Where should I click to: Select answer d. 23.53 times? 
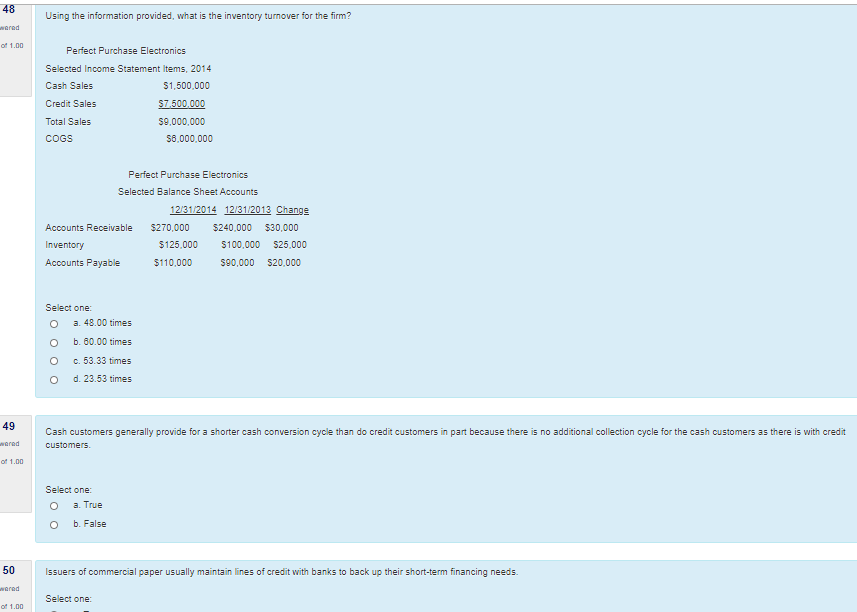55,379
